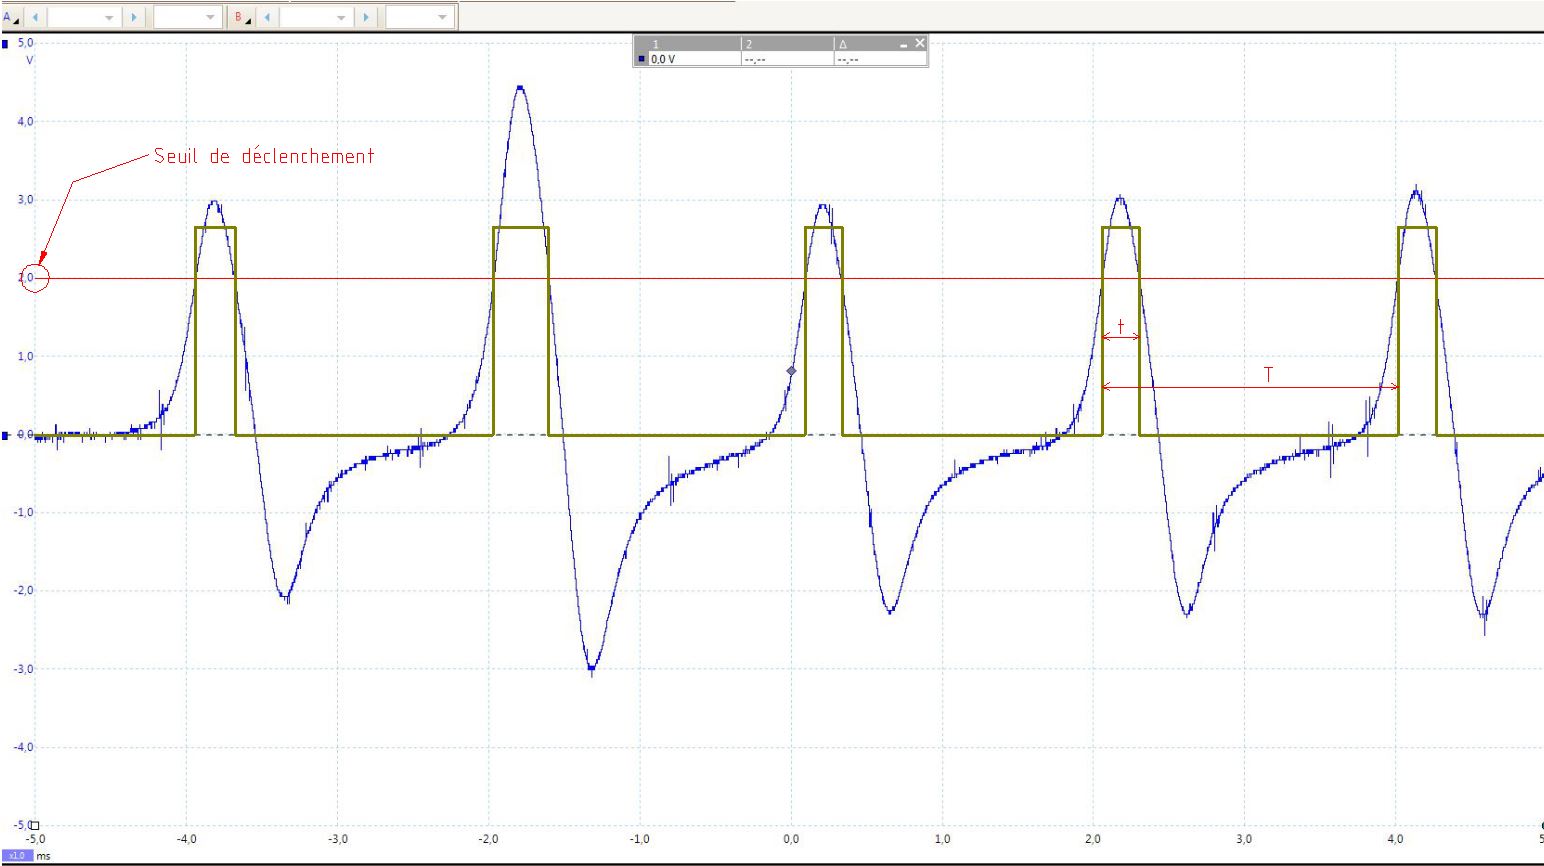Click the delta column header in ruler legend

coord(843,44)
